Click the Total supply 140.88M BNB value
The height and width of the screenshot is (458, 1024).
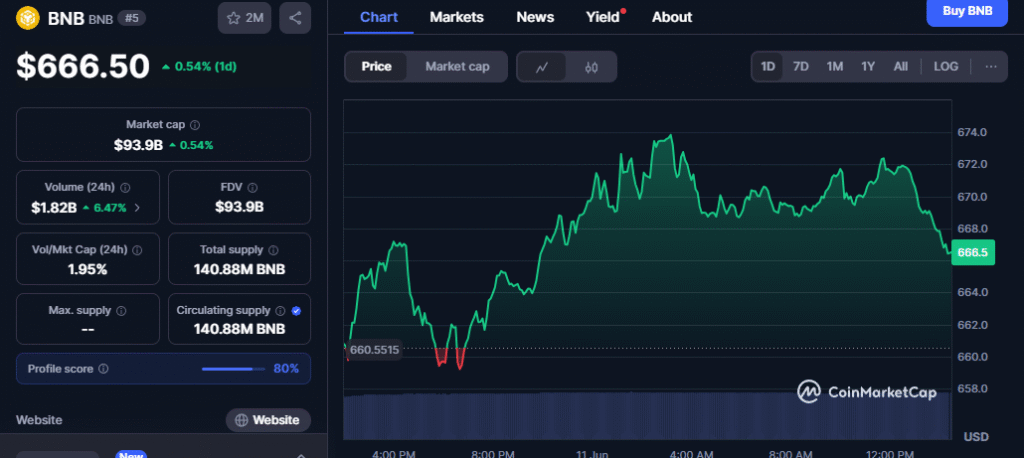point(239,269)
